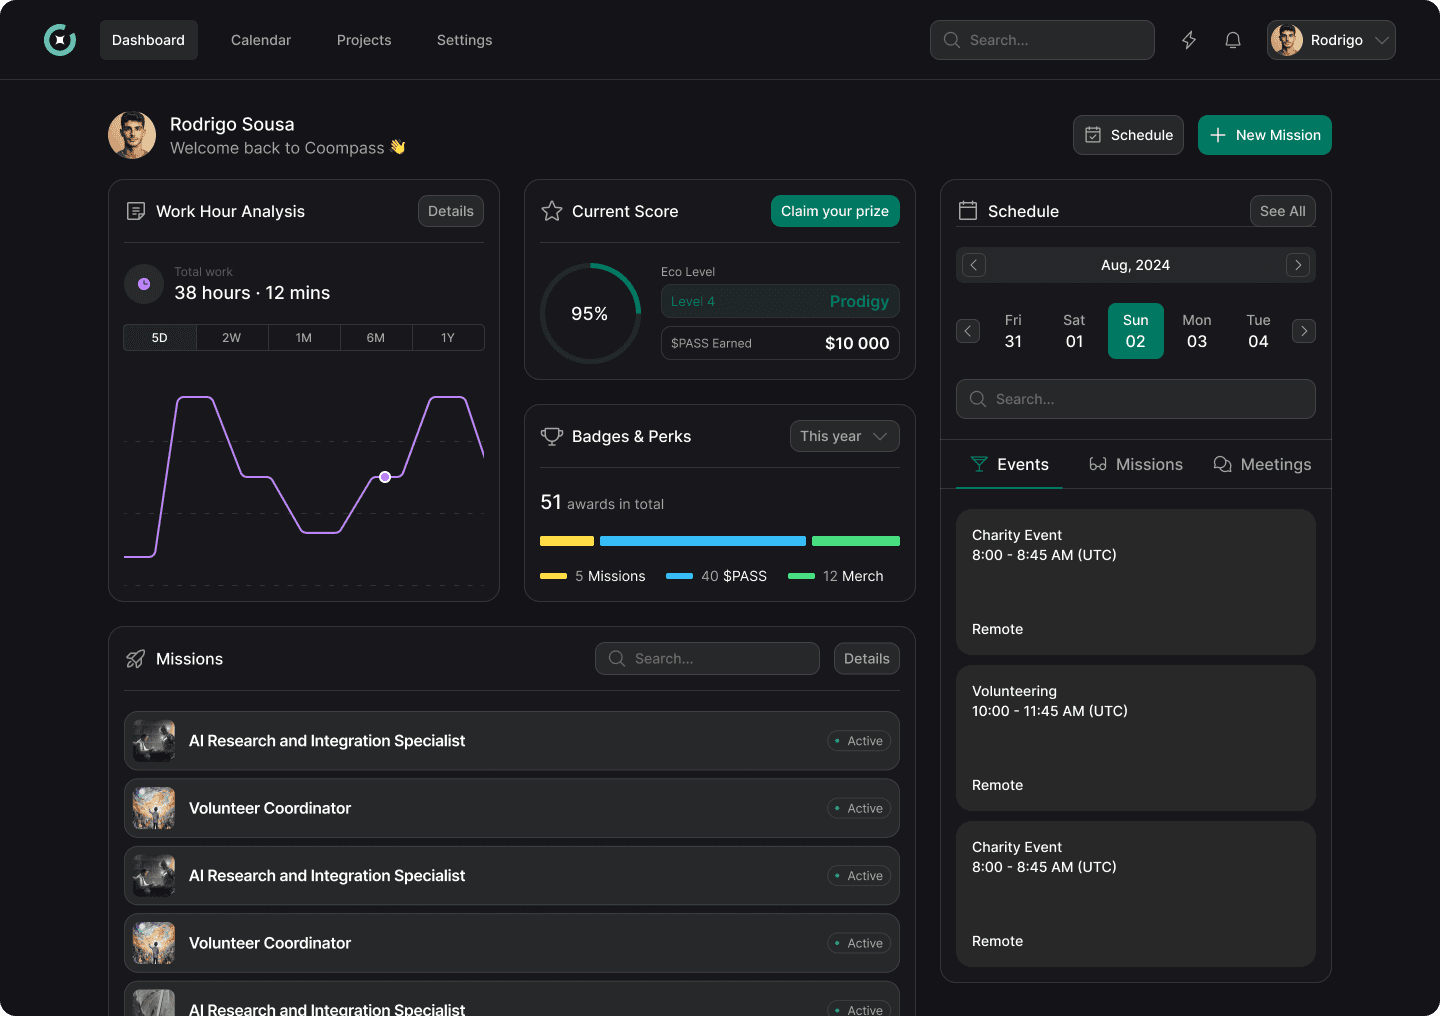Viewport: 1440px width, 1016px height.
Task: Switch to the Missions tab in Schedule
Action: [1136, 464]
